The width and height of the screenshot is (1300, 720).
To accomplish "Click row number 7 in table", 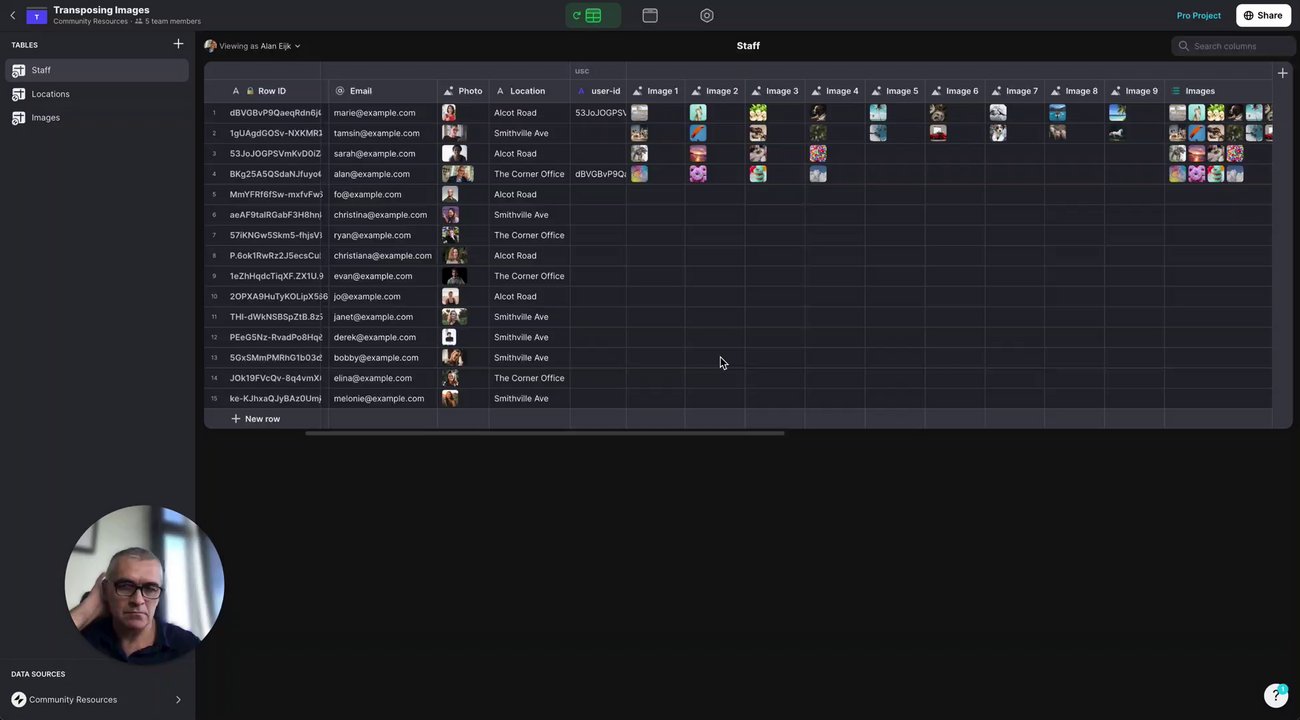I will [x=214, y=235].
